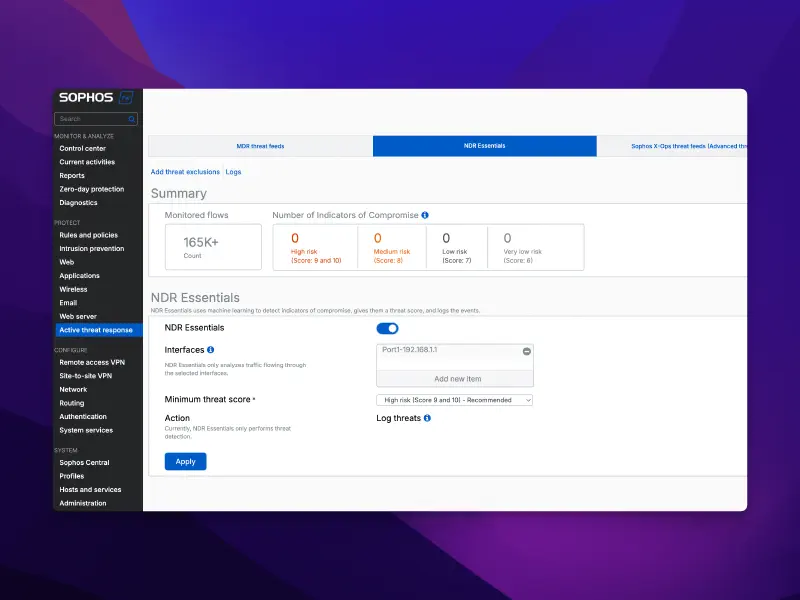Click the search magnifying glass icon
Viewport: 800px width, 600px height.
[131, 118]
